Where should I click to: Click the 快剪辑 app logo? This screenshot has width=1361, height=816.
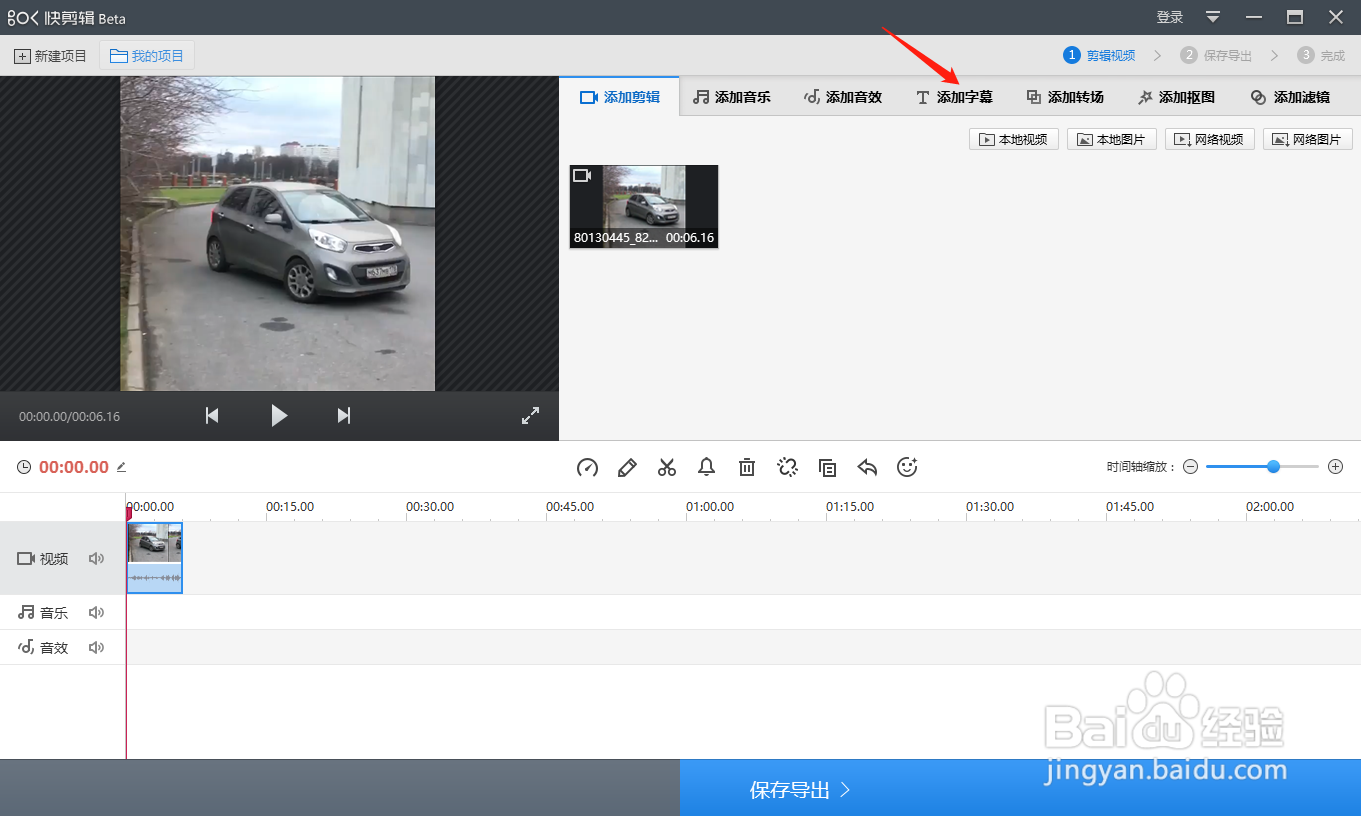point(67,18)
